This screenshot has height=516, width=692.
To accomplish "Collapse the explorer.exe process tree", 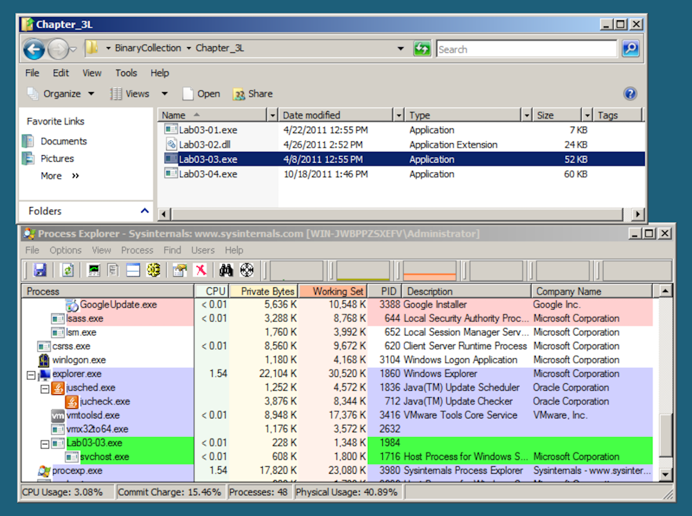I will [32, 374].
